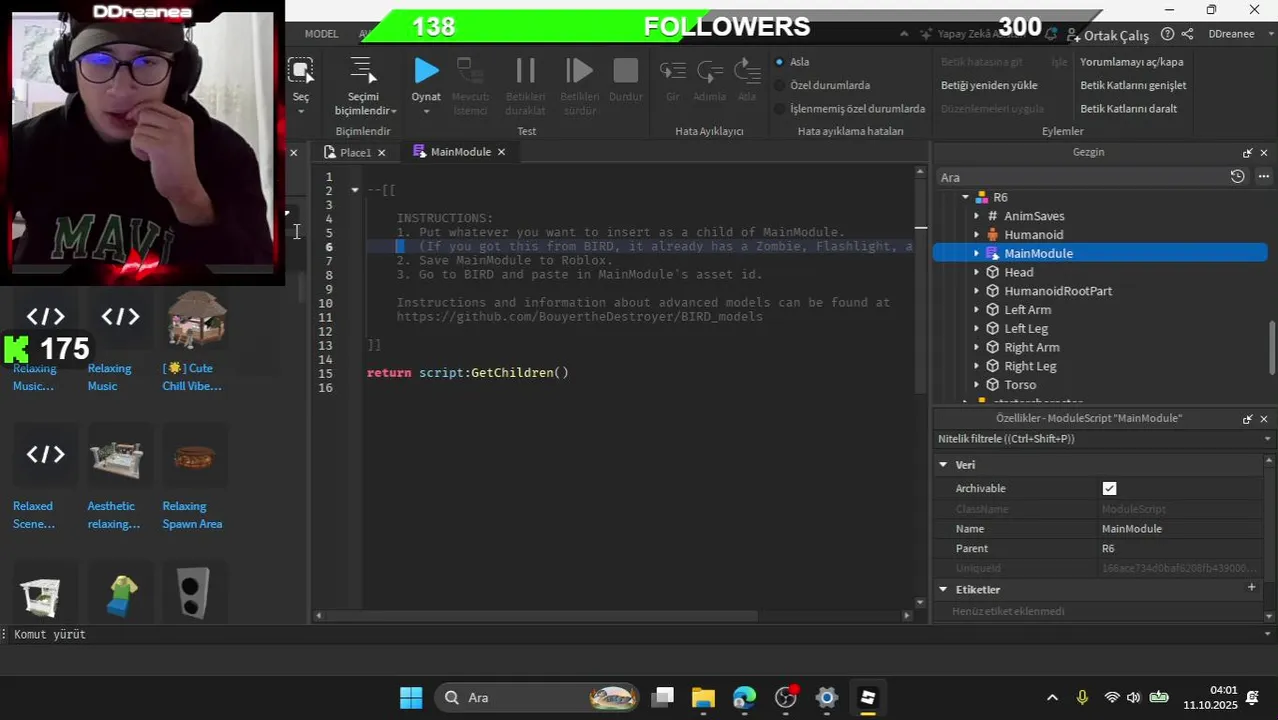
Task: Click the Seç selection tool icon
Action: 301,70
